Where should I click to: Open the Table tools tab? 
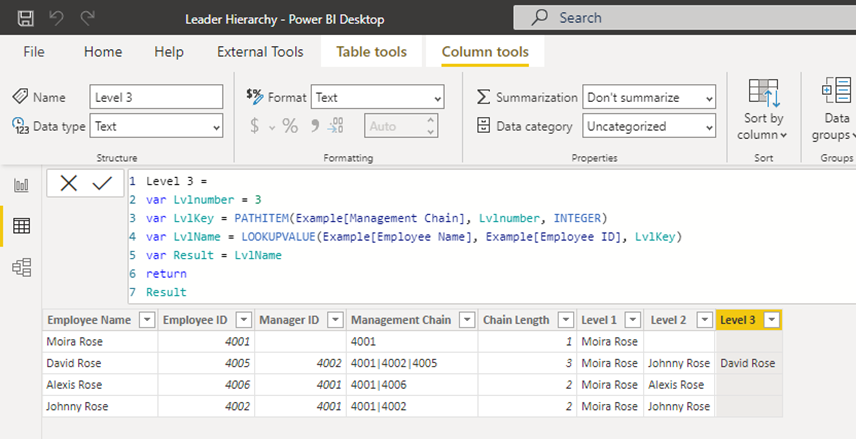(372, 52)
